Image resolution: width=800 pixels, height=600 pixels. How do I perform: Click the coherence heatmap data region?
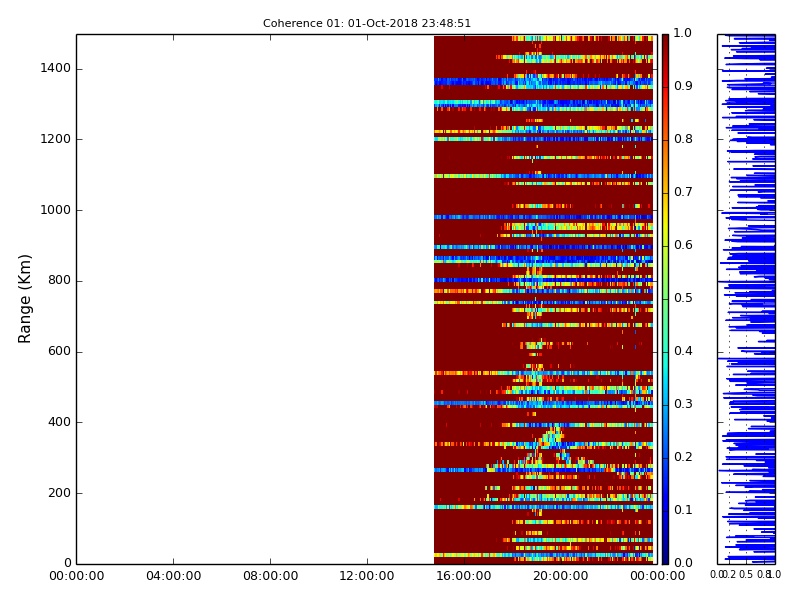[x=543, y=299]
